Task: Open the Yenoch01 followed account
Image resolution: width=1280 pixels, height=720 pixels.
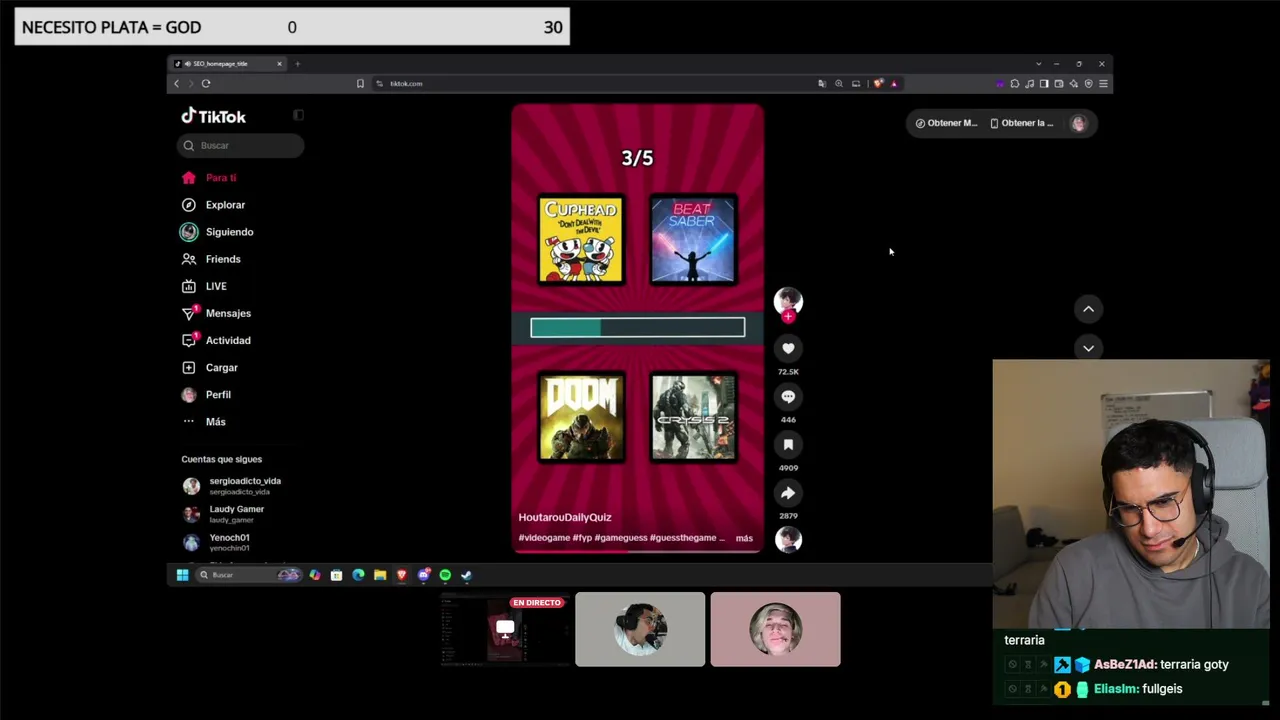Action: tap(217, 541)
